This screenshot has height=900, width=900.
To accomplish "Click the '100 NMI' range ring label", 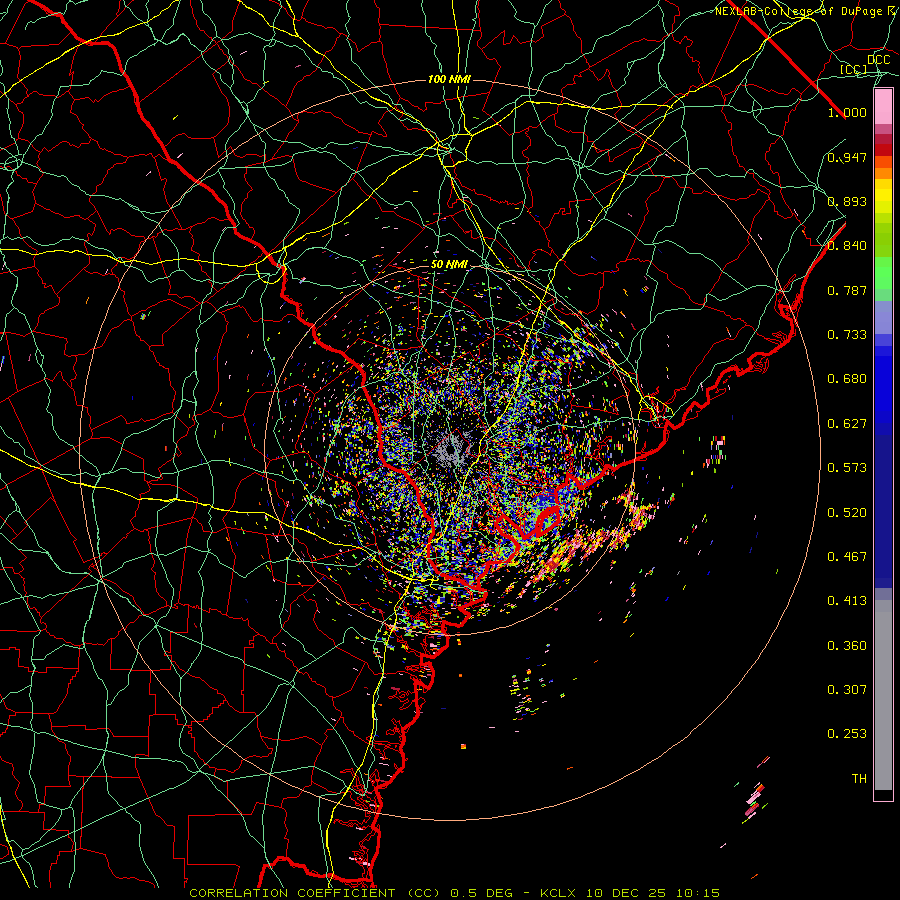I will 449,79.
